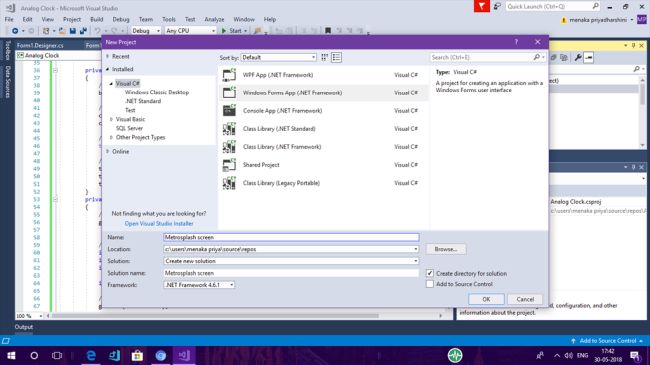Toggle Create directory for solution checkbox
Image resolution: width=650 pixels, height=365 pixels.
click(430, 273)
